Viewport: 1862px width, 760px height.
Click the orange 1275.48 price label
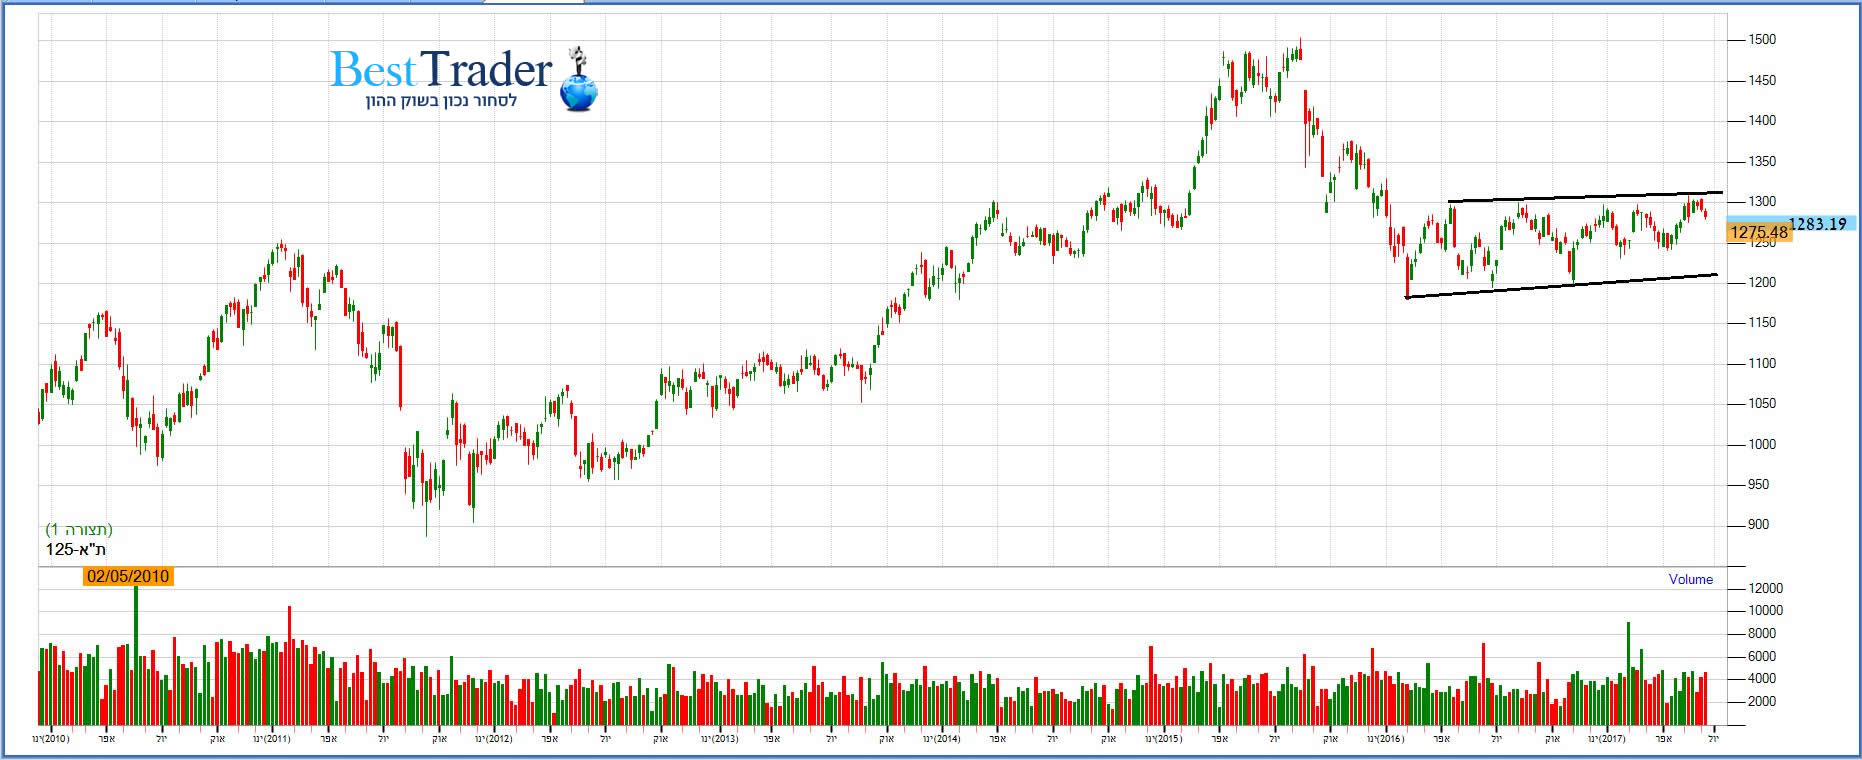1759,232
